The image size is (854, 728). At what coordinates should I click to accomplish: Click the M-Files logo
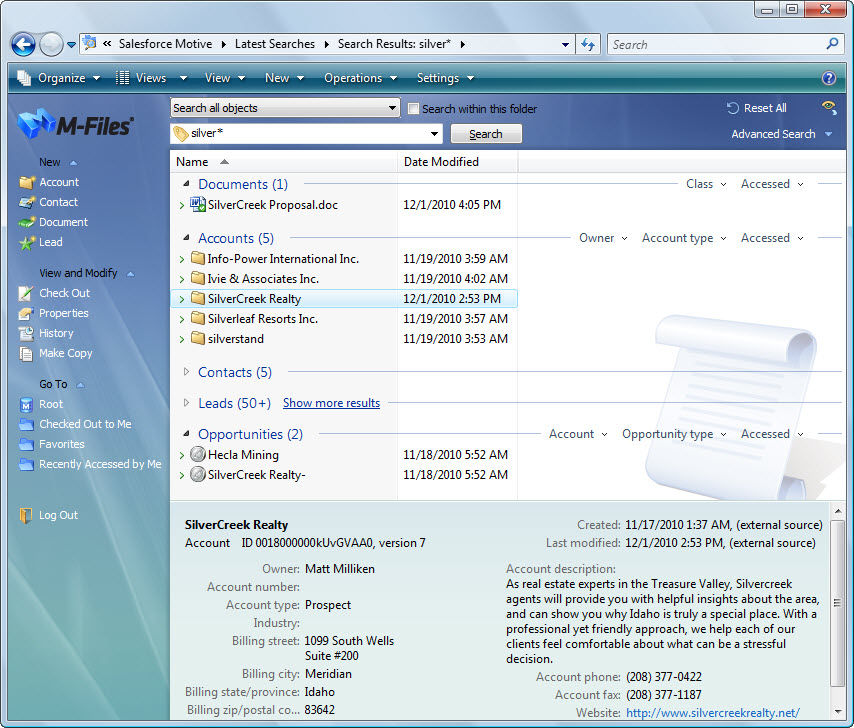point(76,125)
